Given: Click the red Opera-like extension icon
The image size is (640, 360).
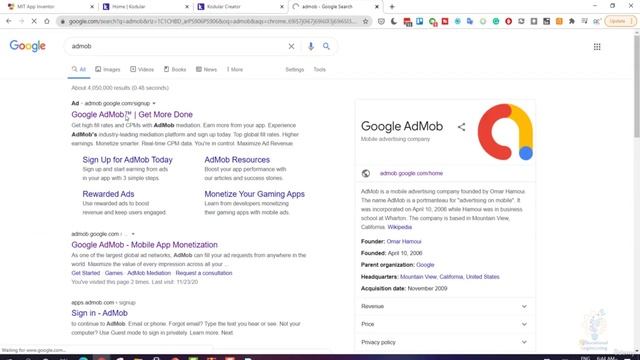Looking at the screenshot, I should [508, 21].
